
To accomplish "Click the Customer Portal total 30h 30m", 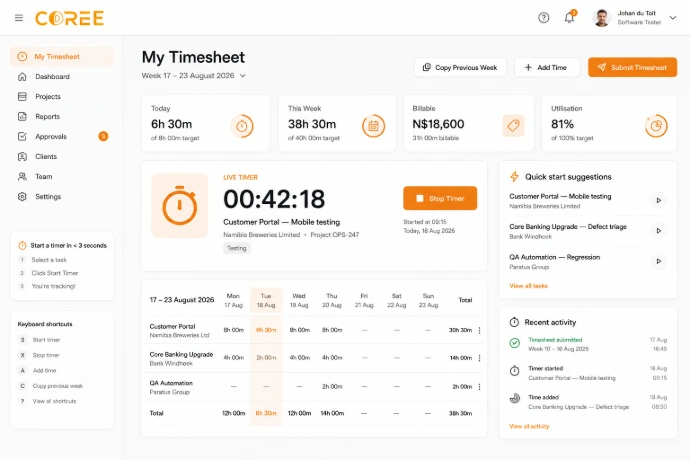I will [x=460, y=330].
